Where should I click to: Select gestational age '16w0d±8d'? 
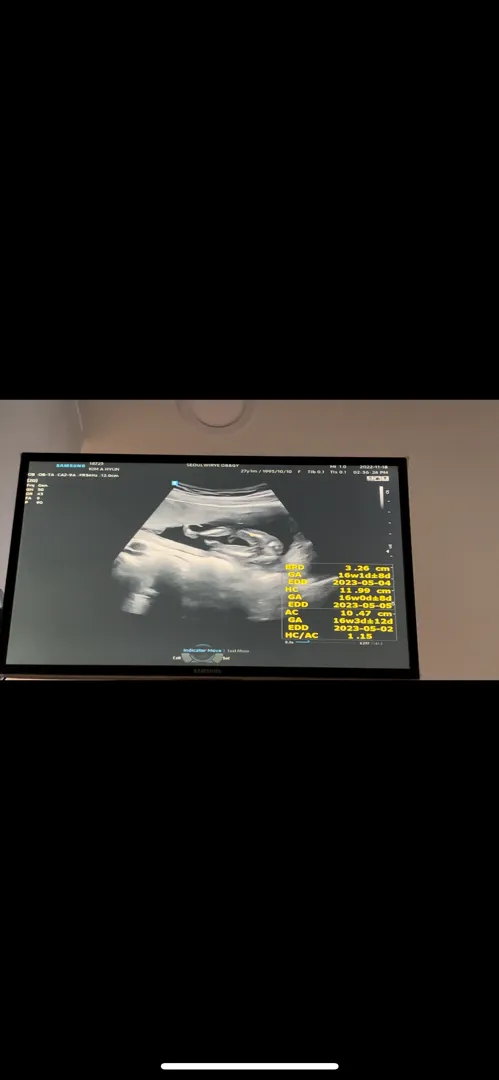[365, 598]
